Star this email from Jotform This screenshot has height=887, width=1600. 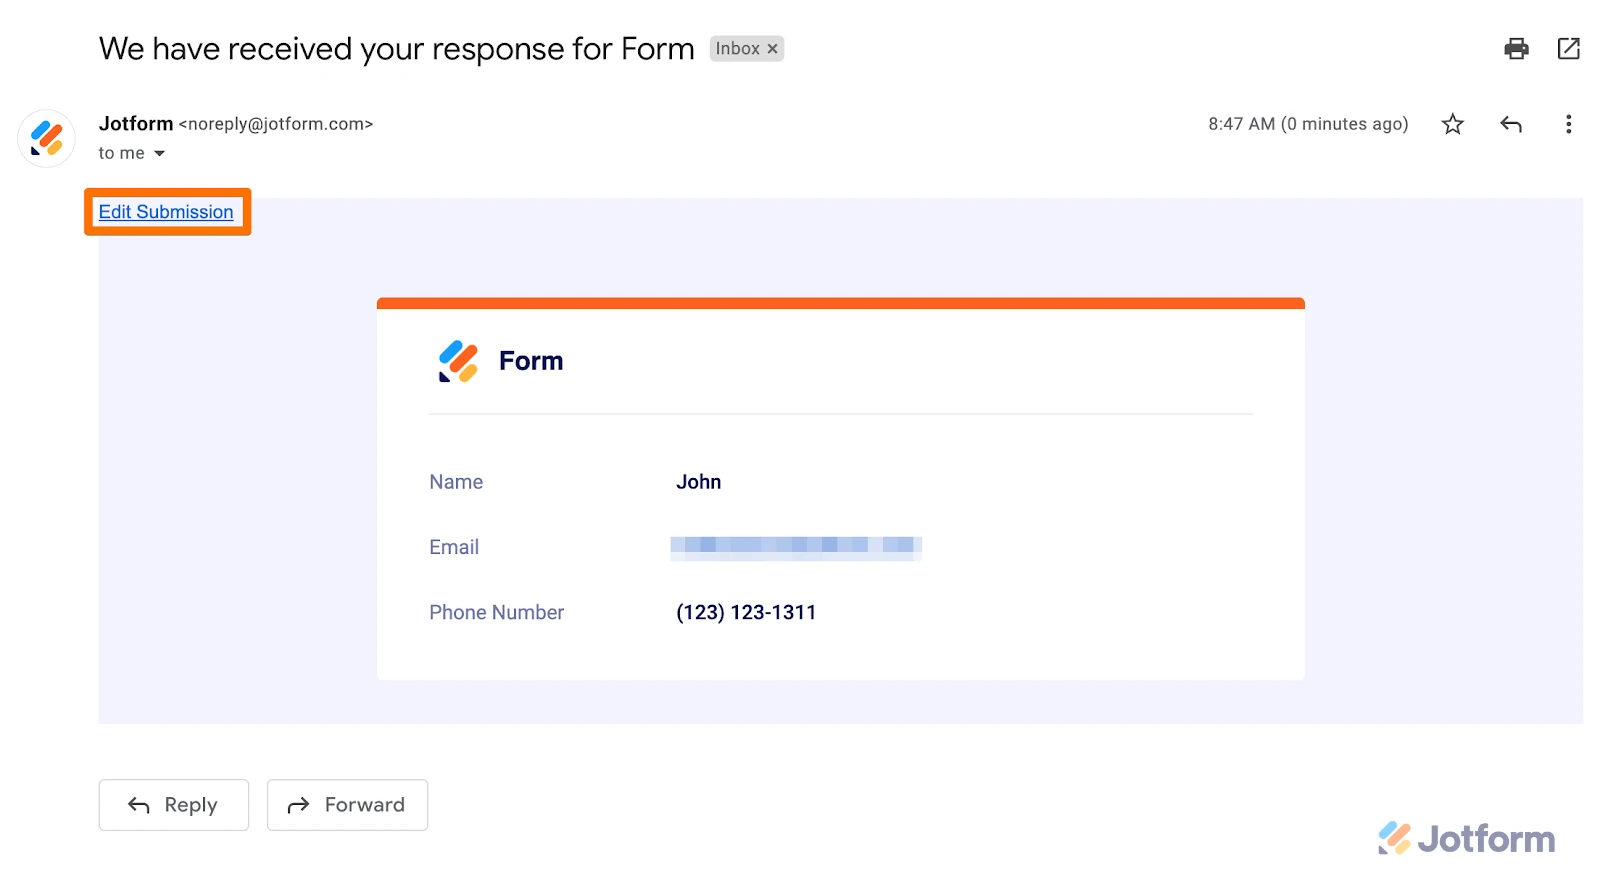coord(1452,124)
